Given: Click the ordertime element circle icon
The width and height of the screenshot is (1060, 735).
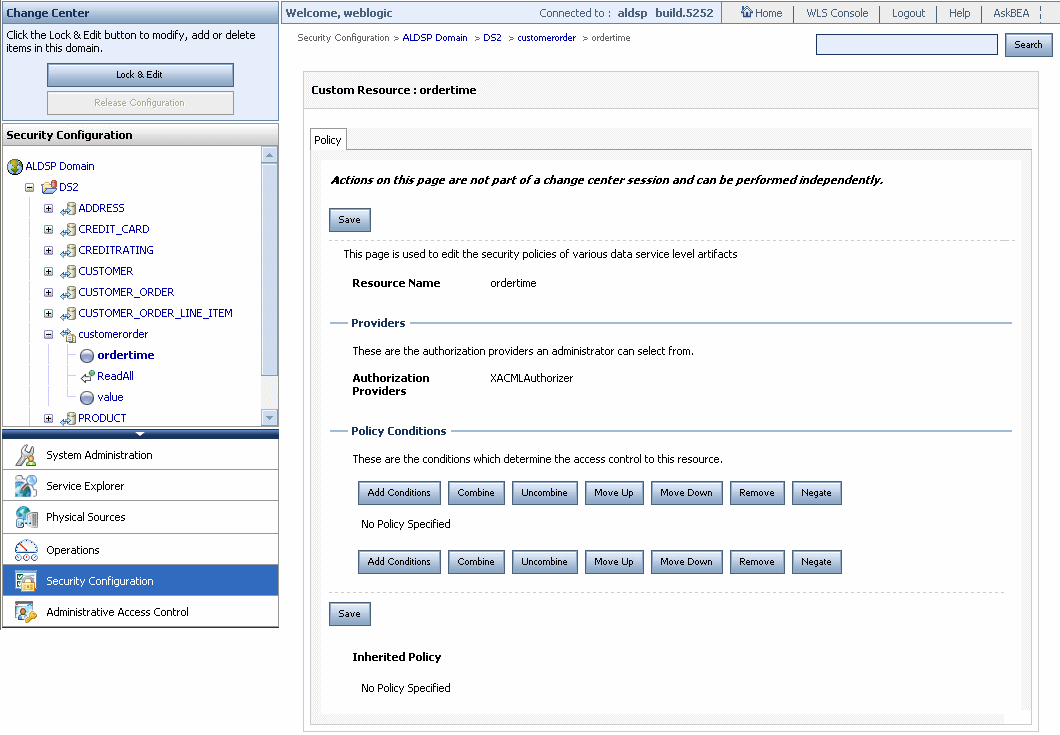Looking at the screenshot, I should coord(87,356).
